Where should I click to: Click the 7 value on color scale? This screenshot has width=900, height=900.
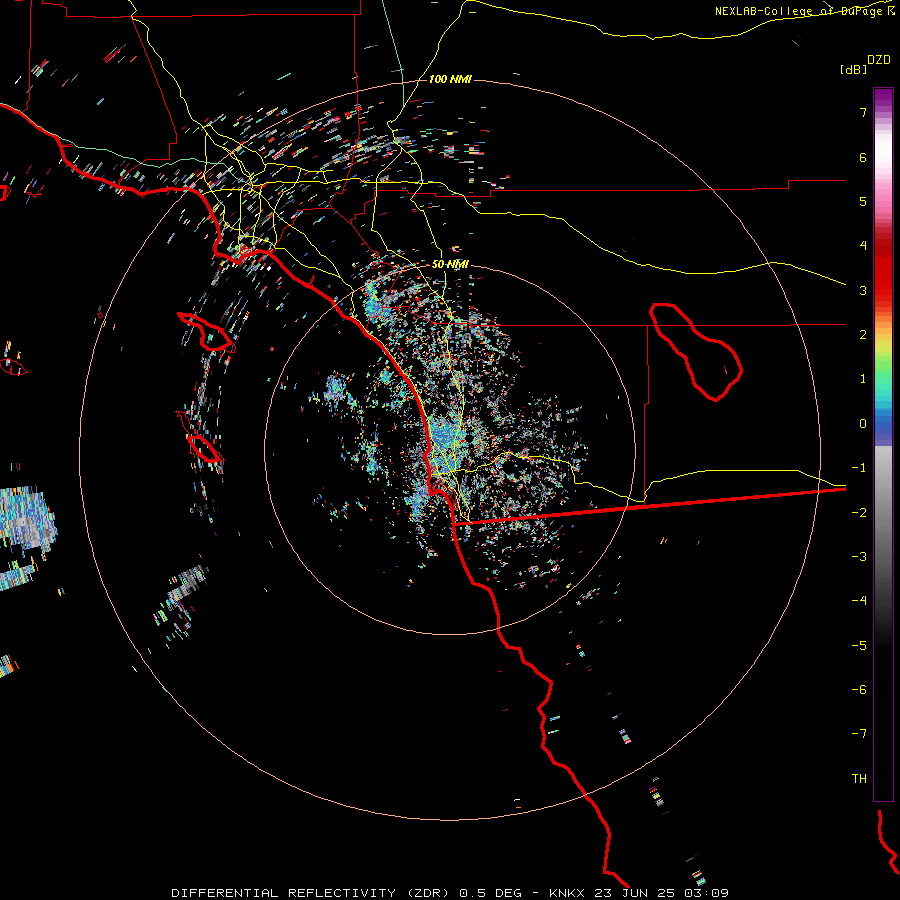click(863, 112)
